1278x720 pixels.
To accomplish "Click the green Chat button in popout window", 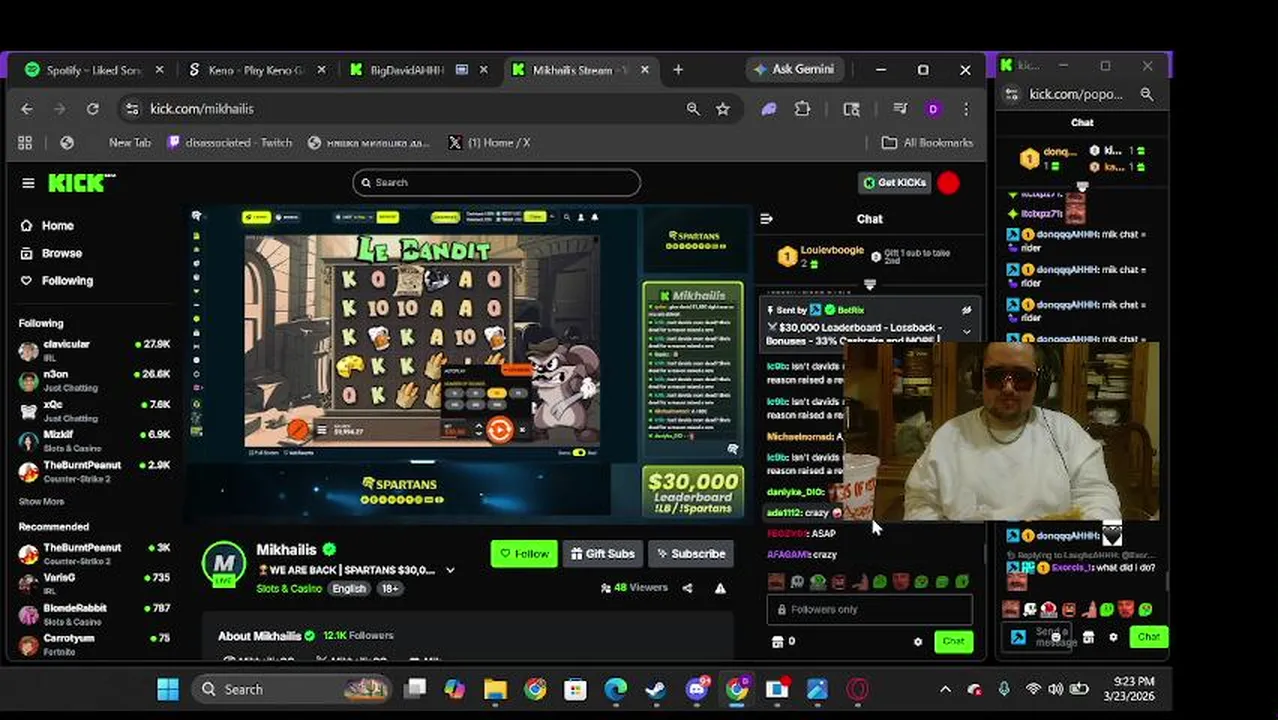I will 1148,637.
